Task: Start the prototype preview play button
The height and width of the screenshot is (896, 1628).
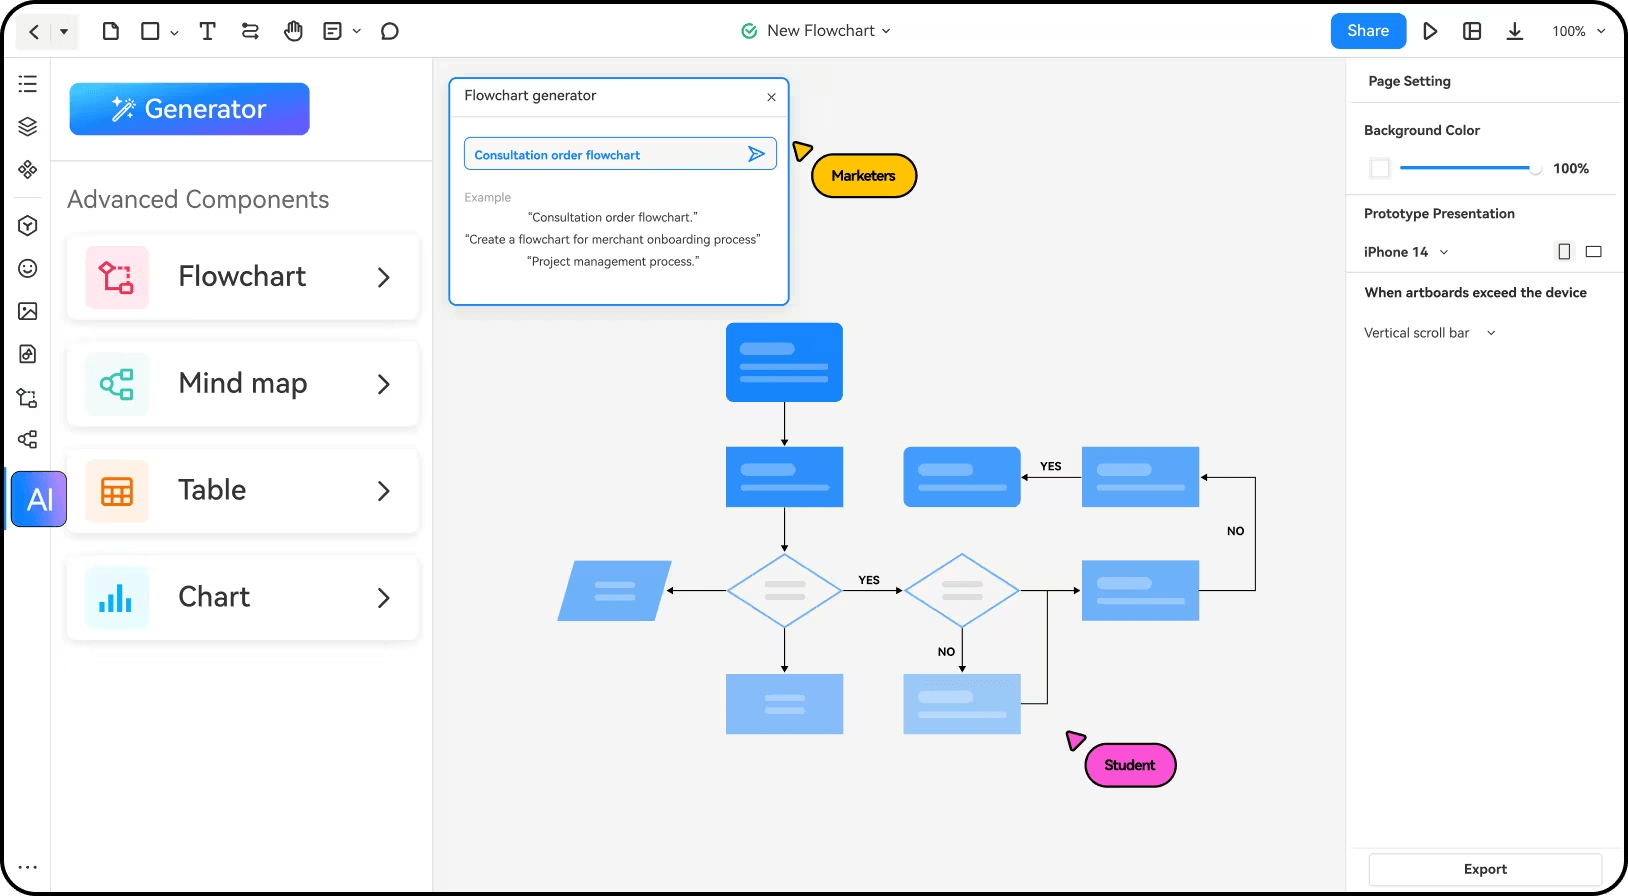Action: click(1430, 31)
